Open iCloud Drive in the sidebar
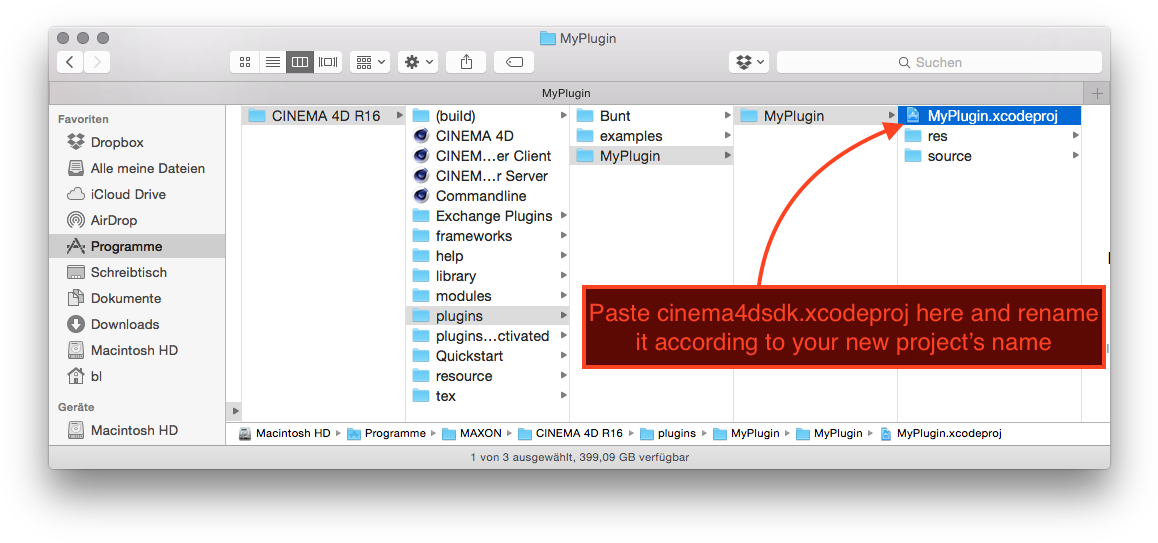The width and height of the screenshot is (1158, 543). 127,194
